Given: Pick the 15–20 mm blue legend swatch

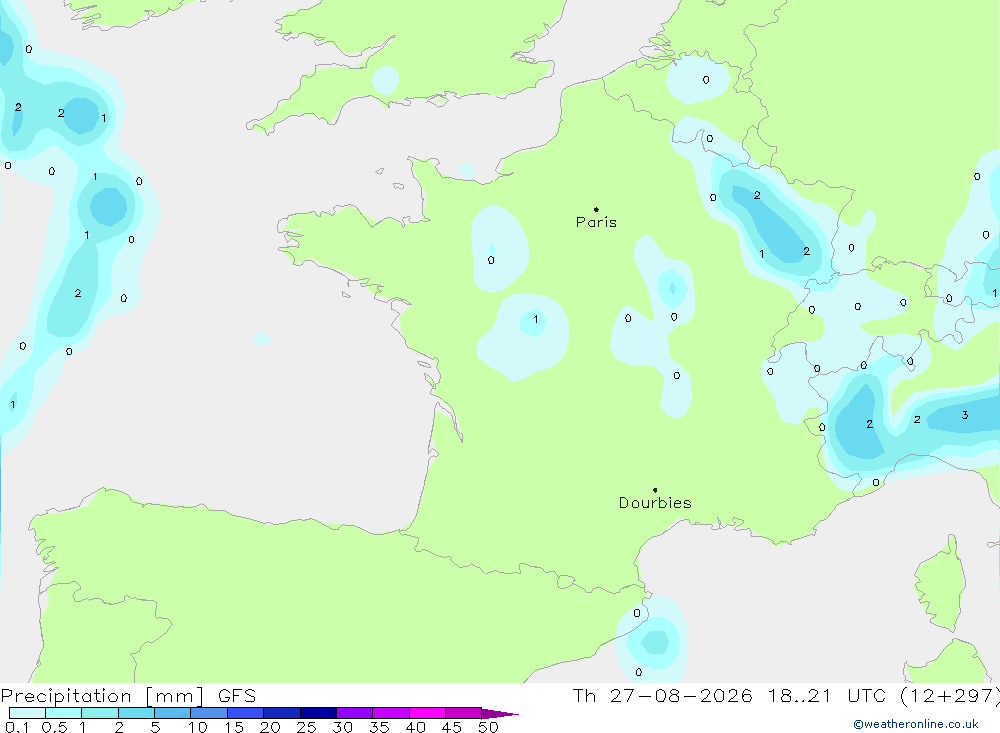Looking at the screenshot, I should pyautogui.click(x=246, y=713).
